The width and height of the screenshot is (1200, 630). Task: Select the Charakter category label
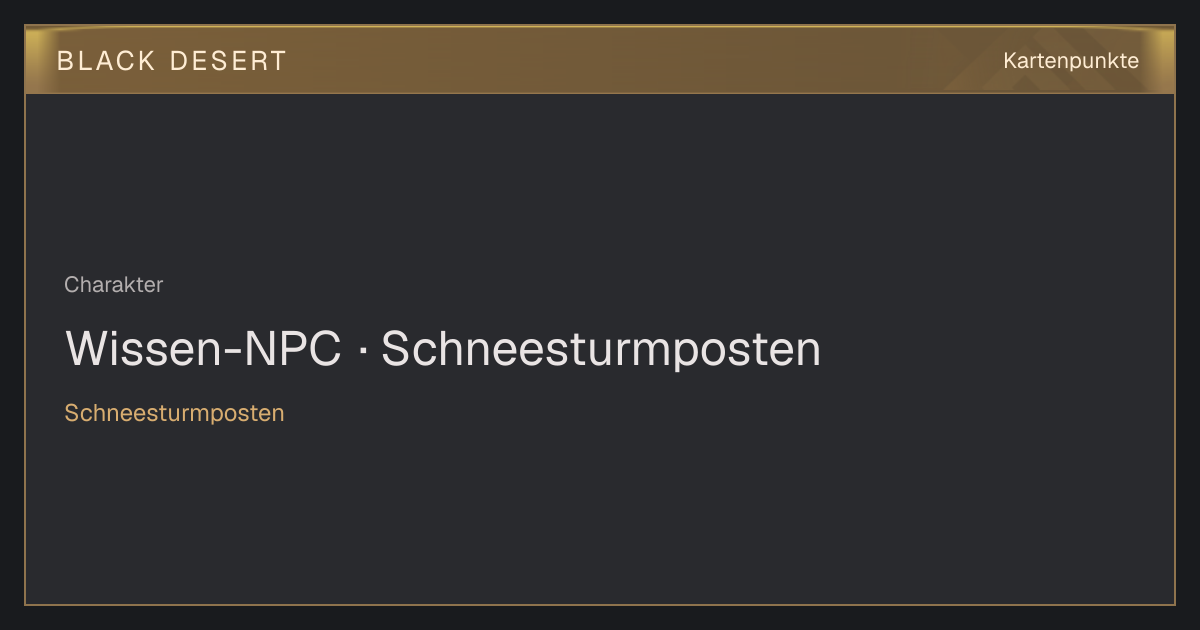click(x=114, y=285)
